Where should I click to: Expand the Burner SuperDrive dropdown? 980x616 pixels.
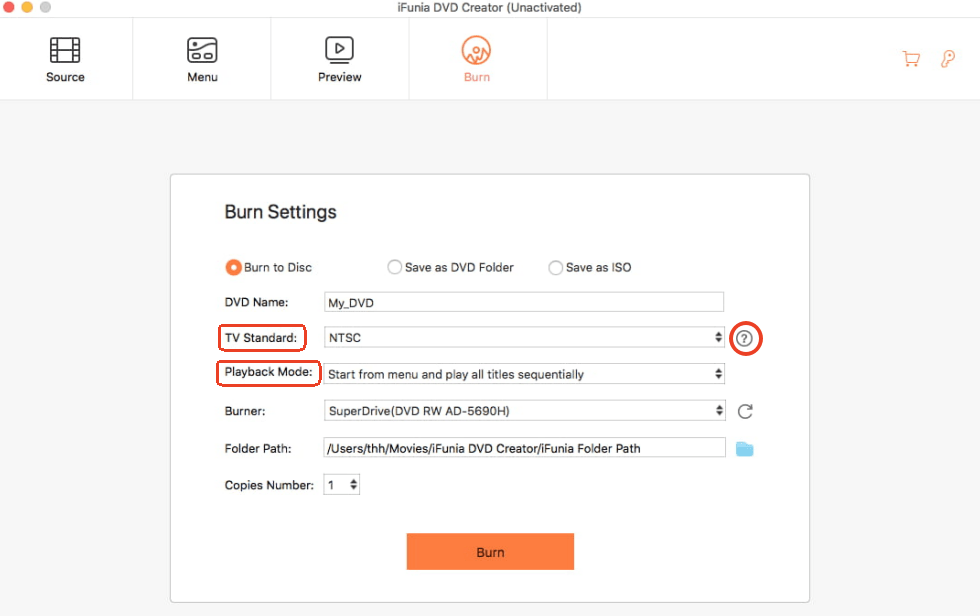tap(525, 411)
